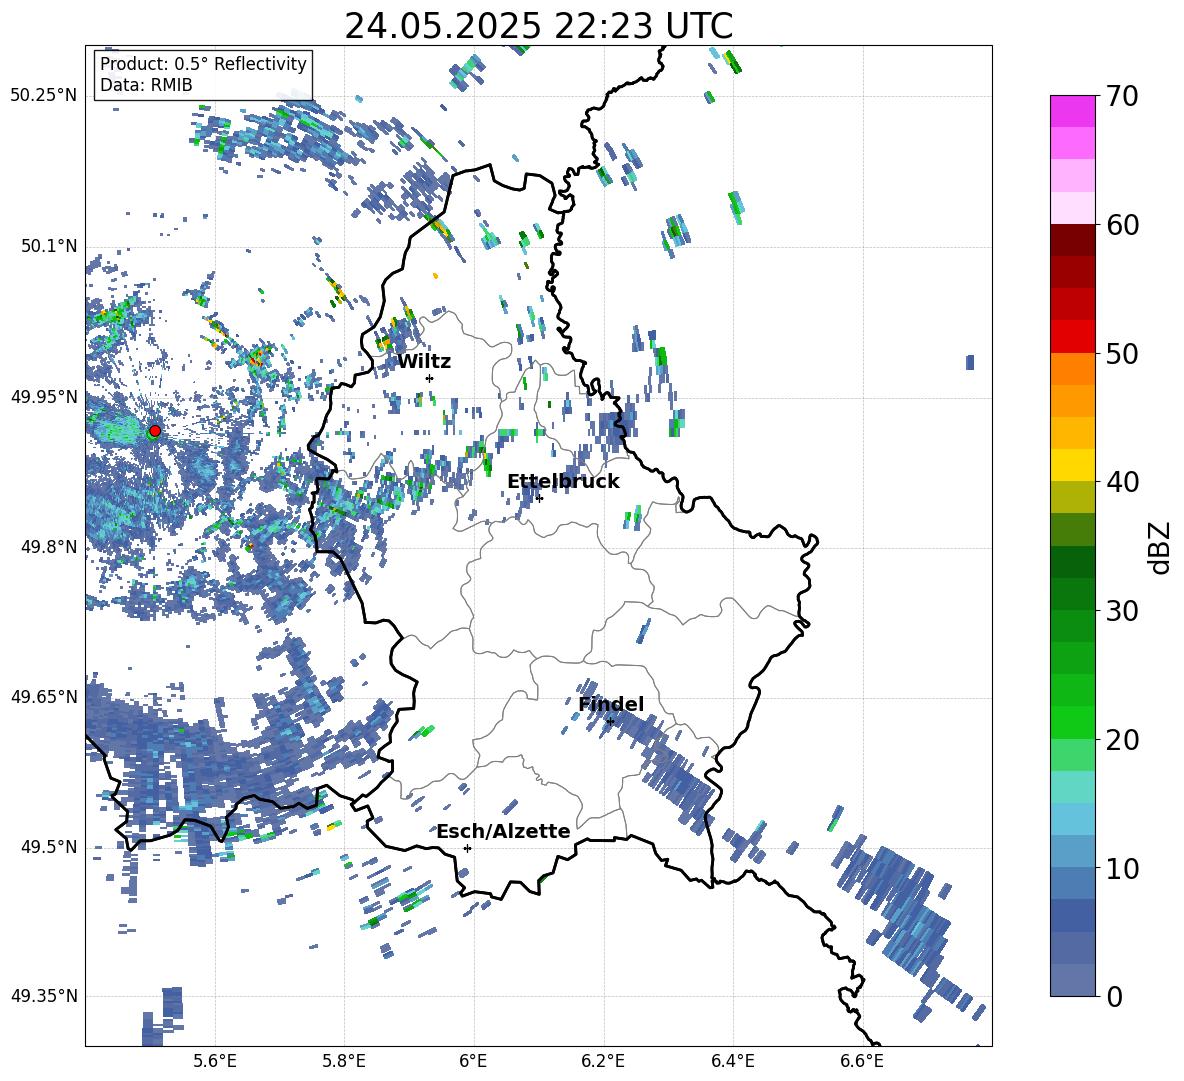This screenshot has height=1081, width=1184.
Task: Click the 5.8°E longitude label
Action: coord(344,1061)
